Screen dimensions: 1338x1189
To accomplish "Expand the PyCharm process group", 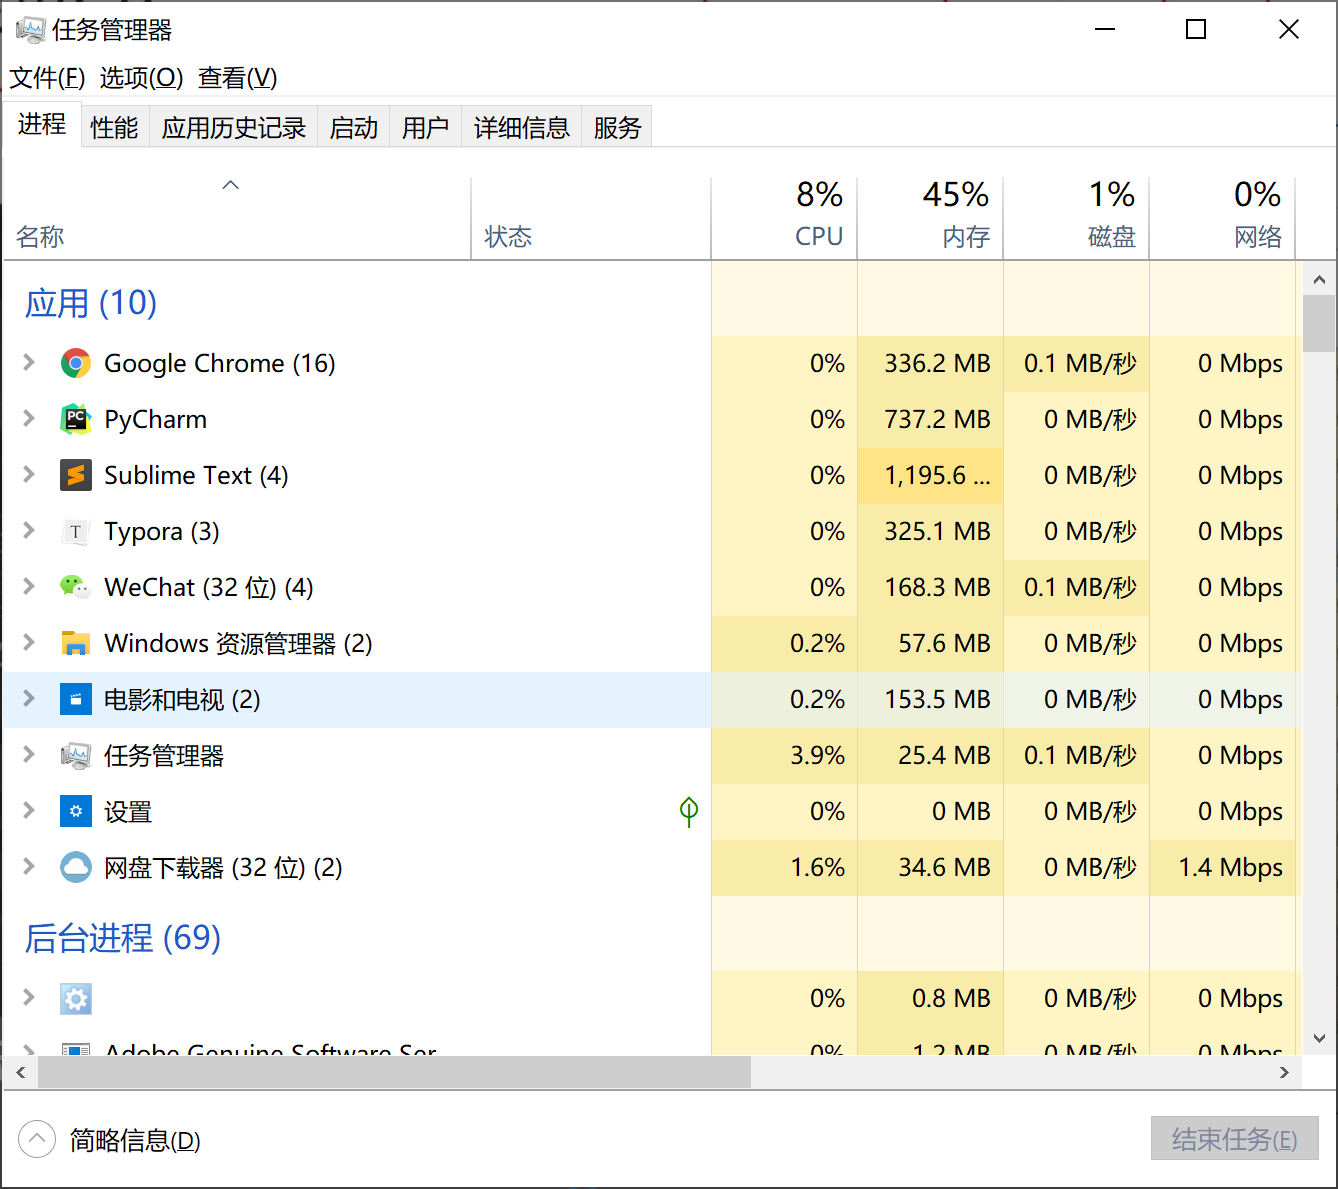I will click(29, 418).
